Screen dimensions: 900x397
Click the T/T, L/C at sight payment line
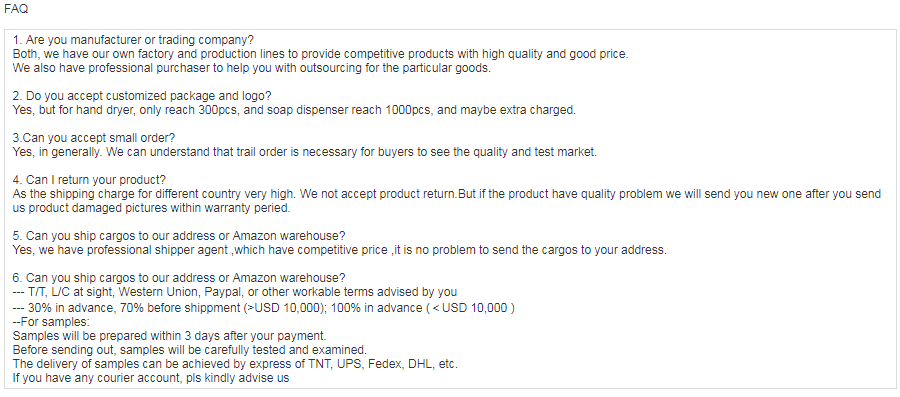[x=235, y=292]
